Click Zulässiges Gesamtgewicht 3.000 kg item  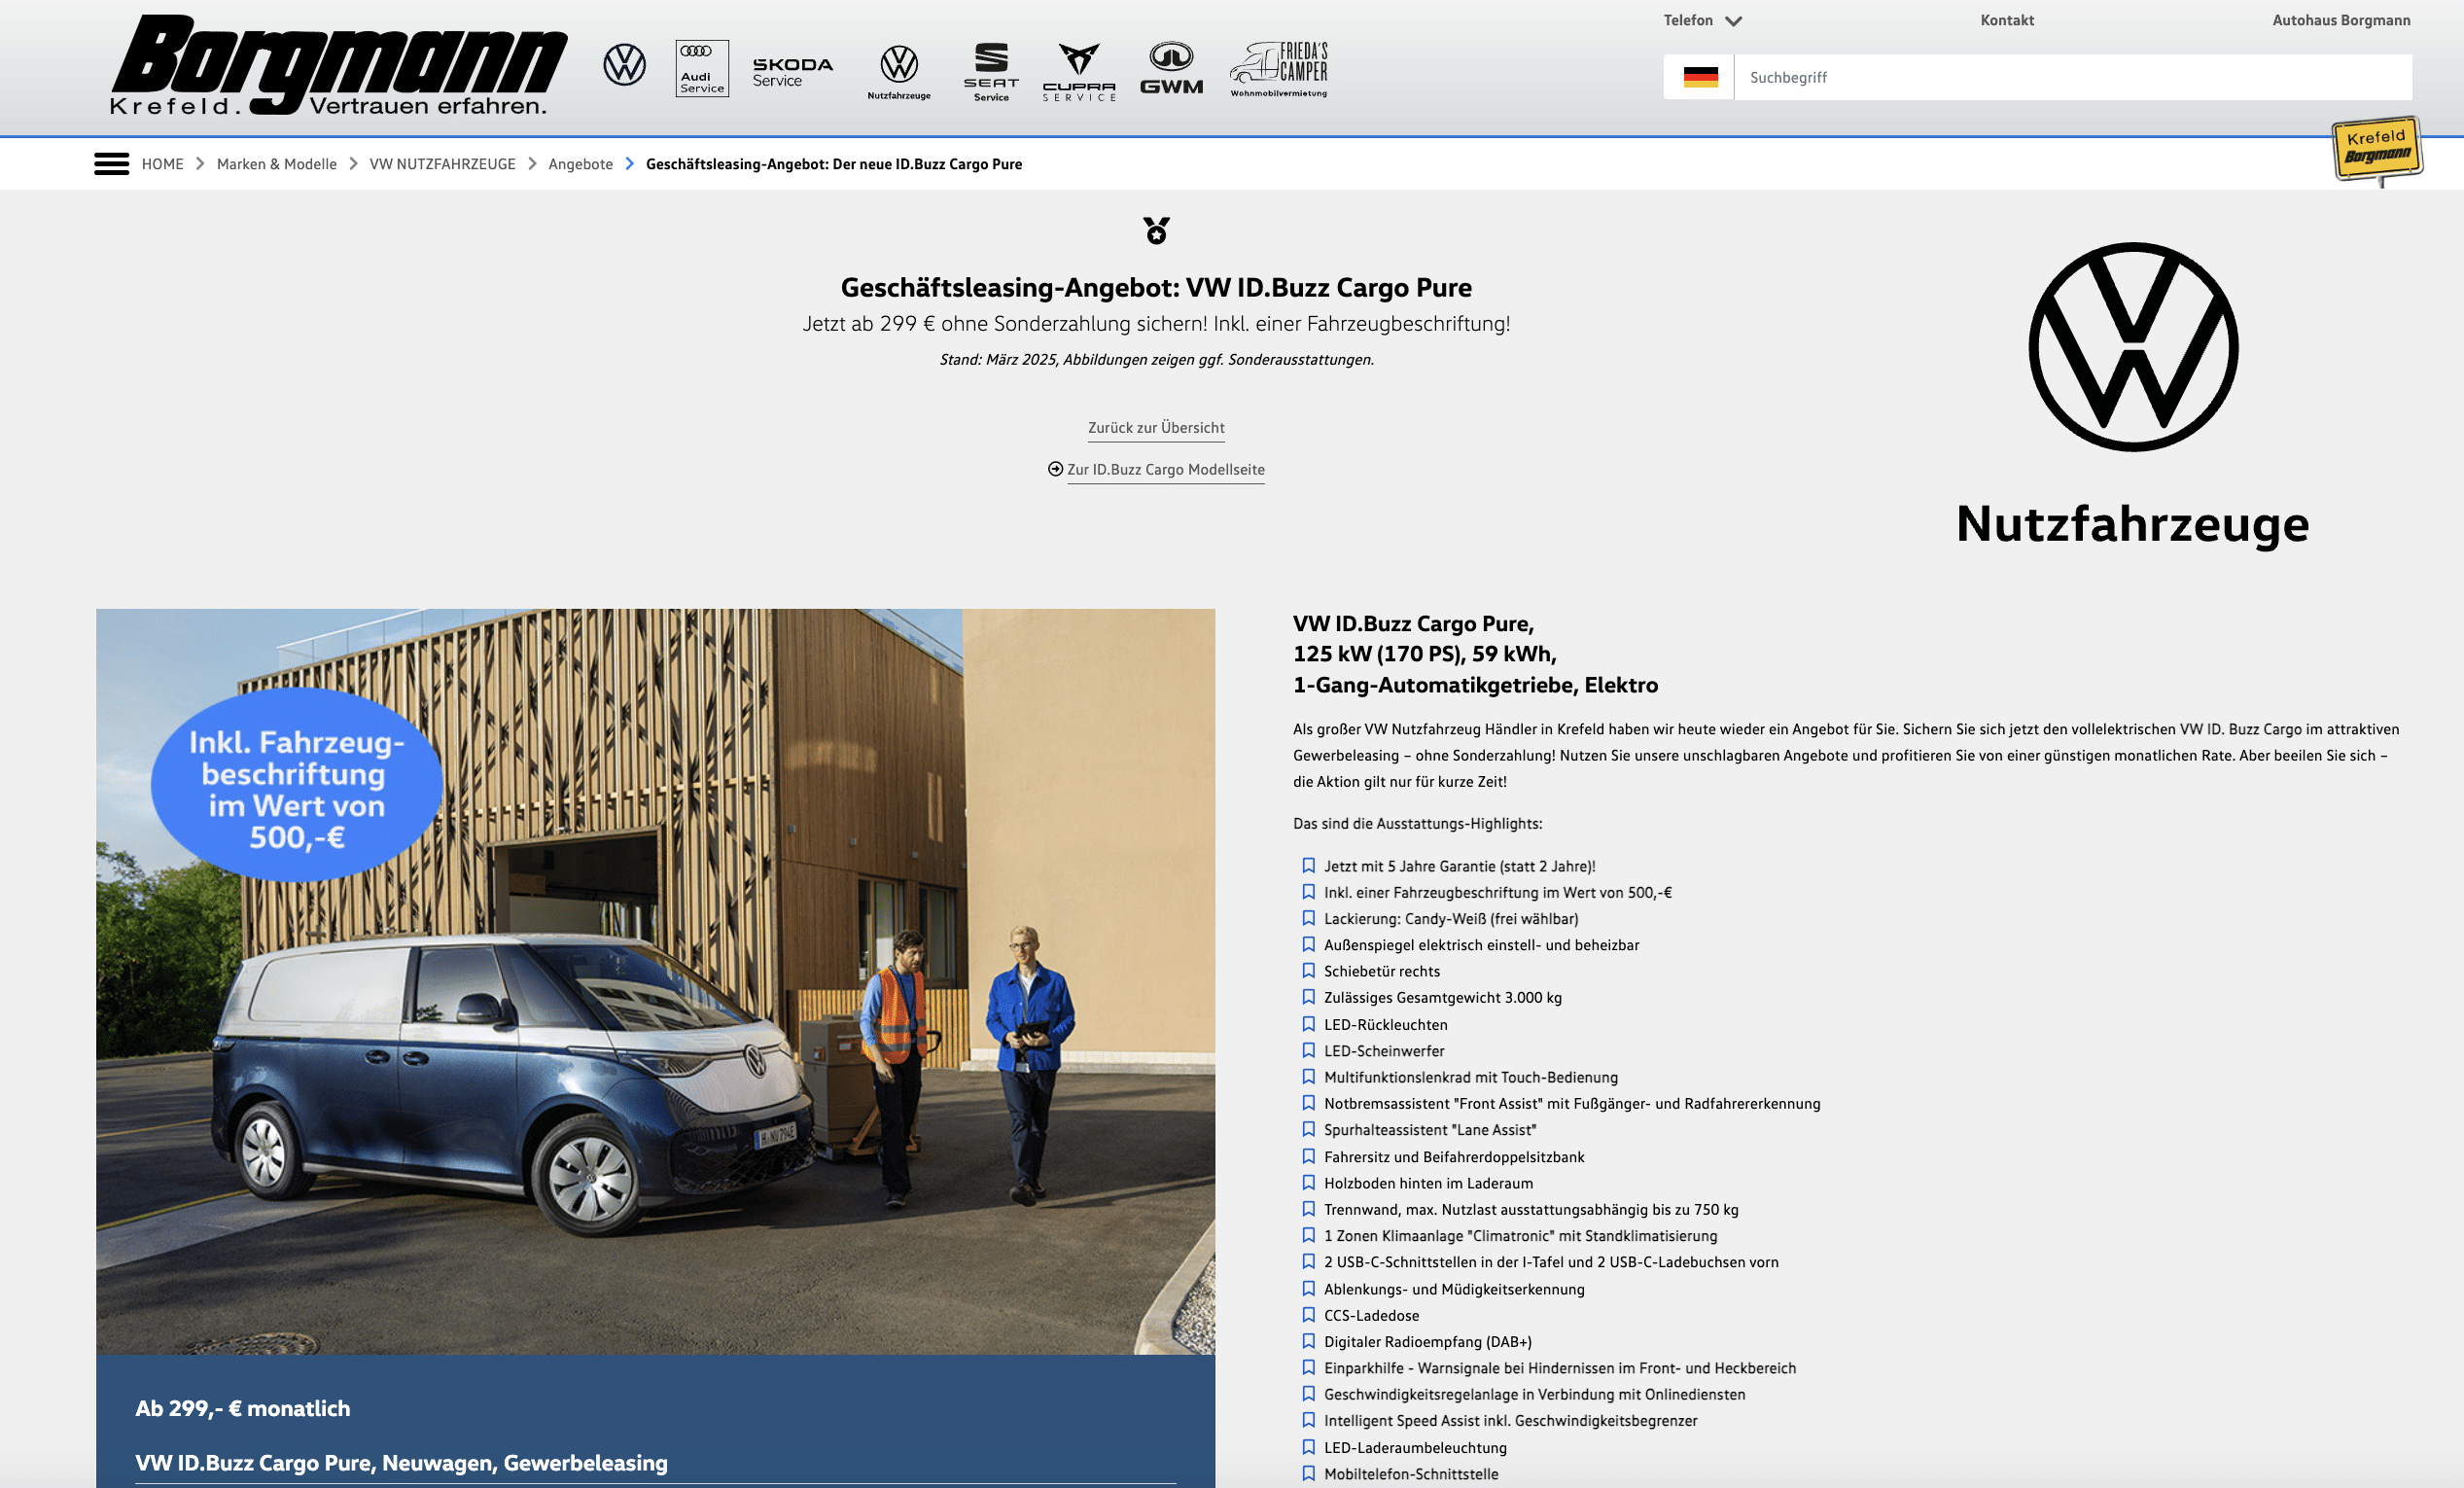click(x=1442, y=998)
